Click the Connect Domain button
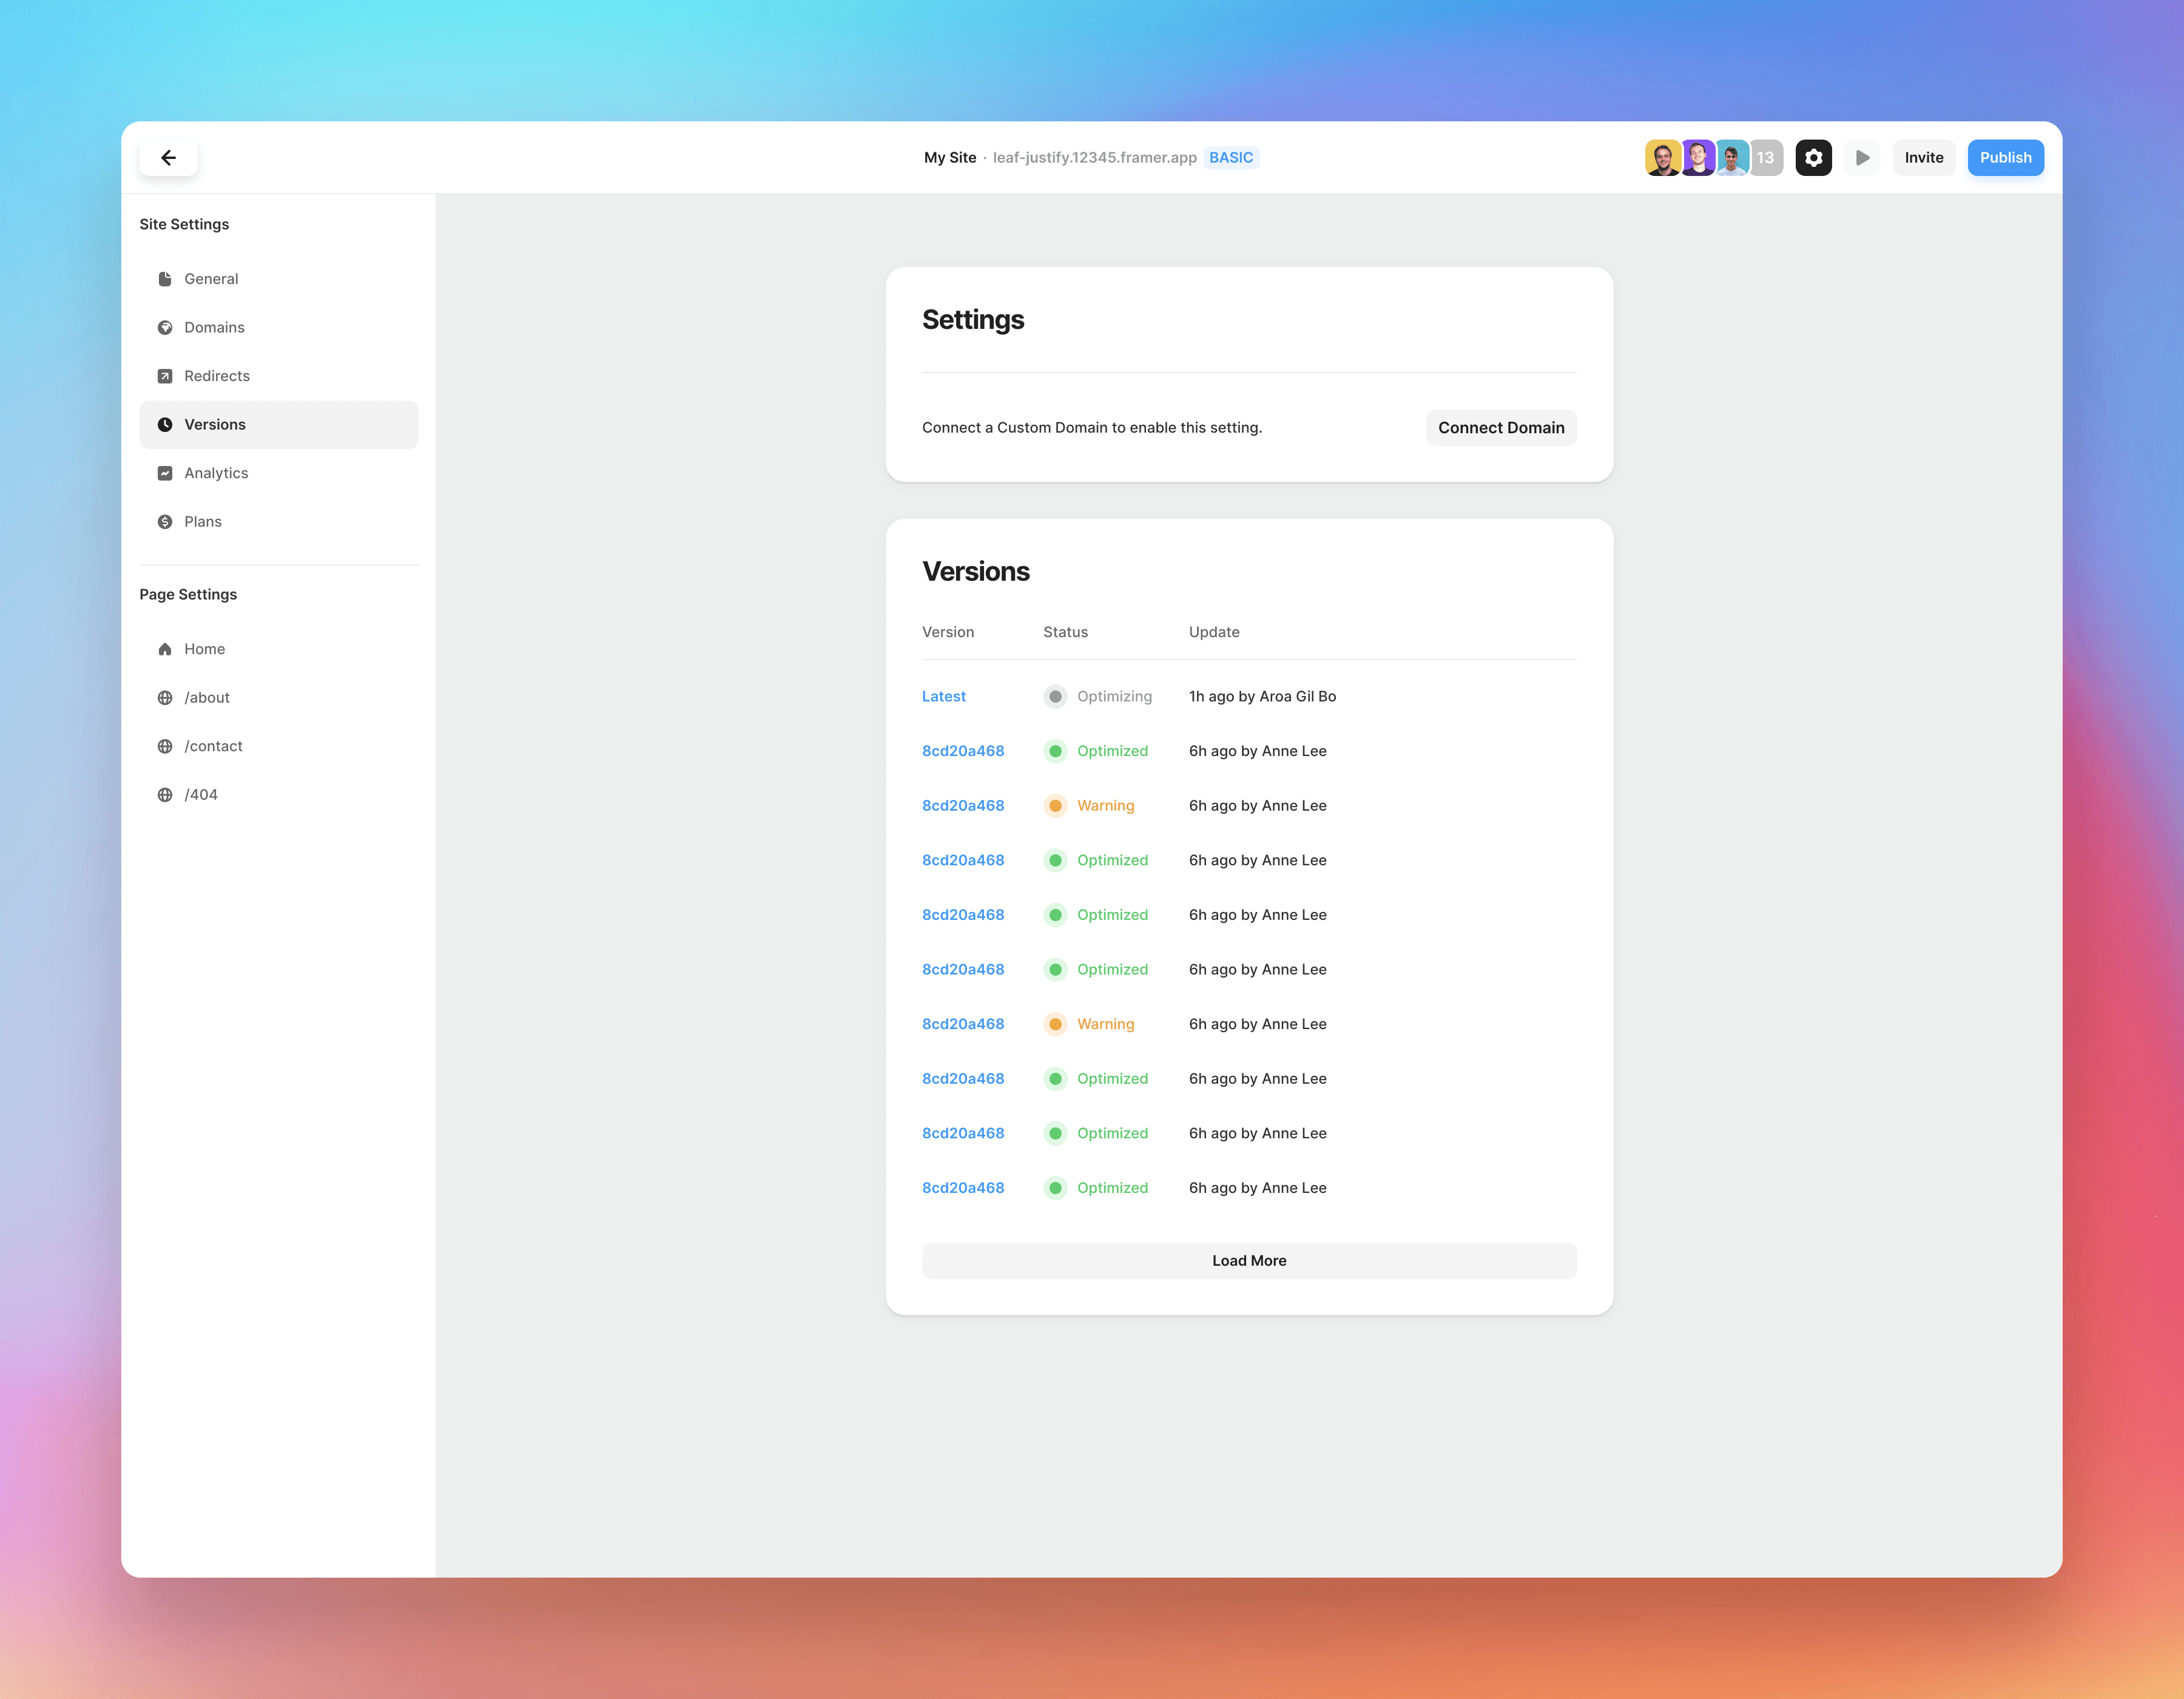2184x1699 pixels. click(1500, 427)
